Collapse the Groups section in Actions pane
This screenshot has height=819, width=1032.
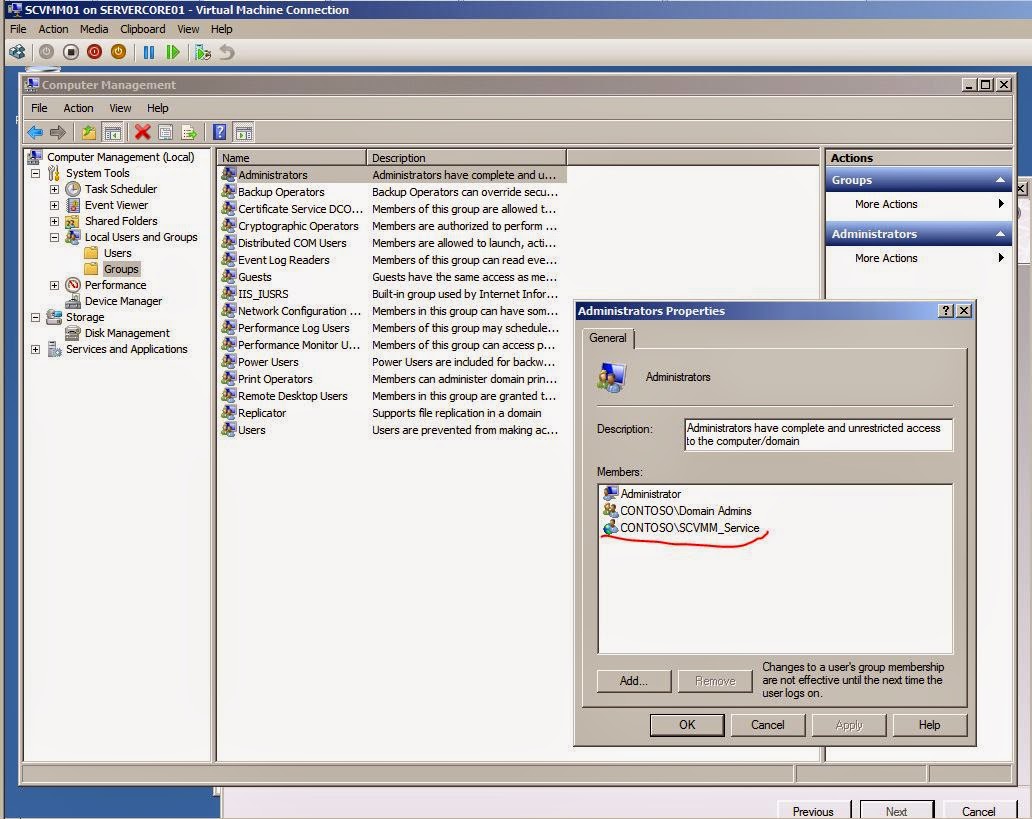click(x=1000, y=180)
